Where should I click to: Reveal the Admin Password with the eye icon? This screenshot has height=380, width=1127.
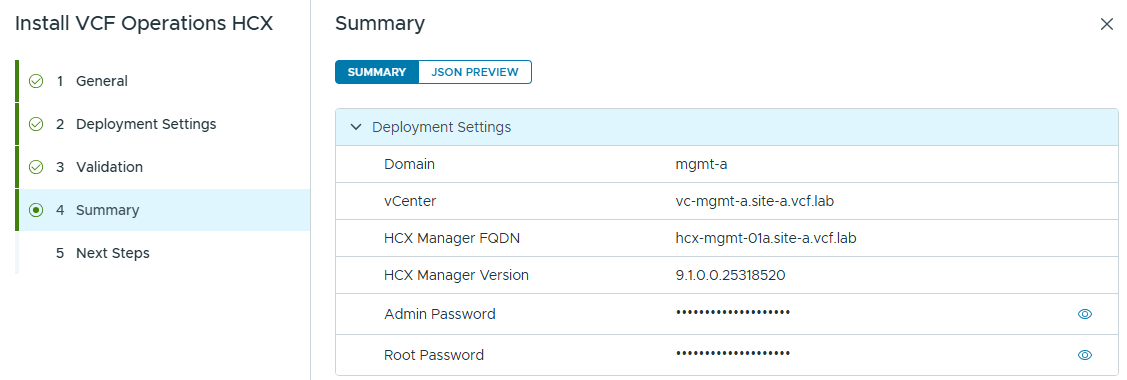click(1085, 314)
